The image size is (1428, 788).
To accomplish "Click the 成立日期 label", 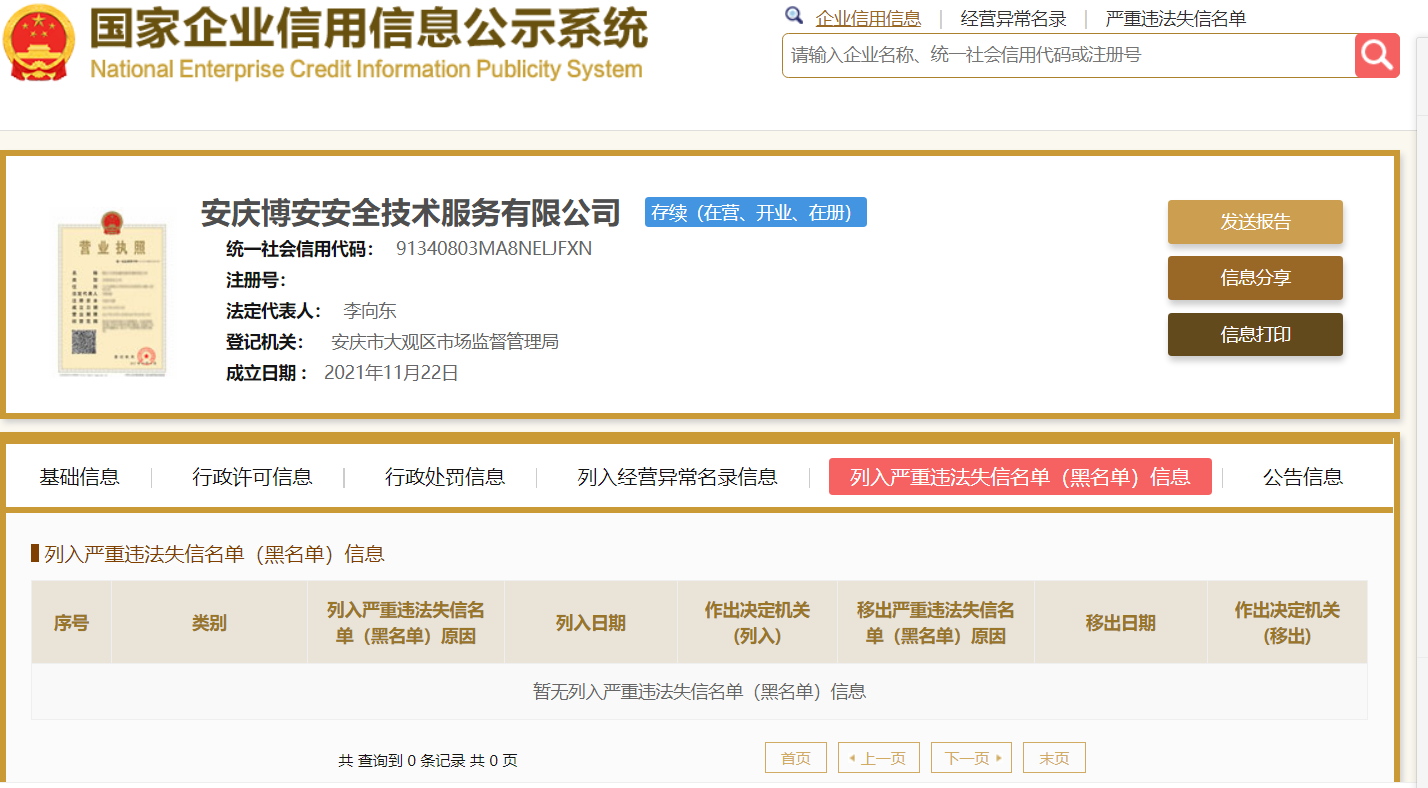I will click(x=267, y=373).
